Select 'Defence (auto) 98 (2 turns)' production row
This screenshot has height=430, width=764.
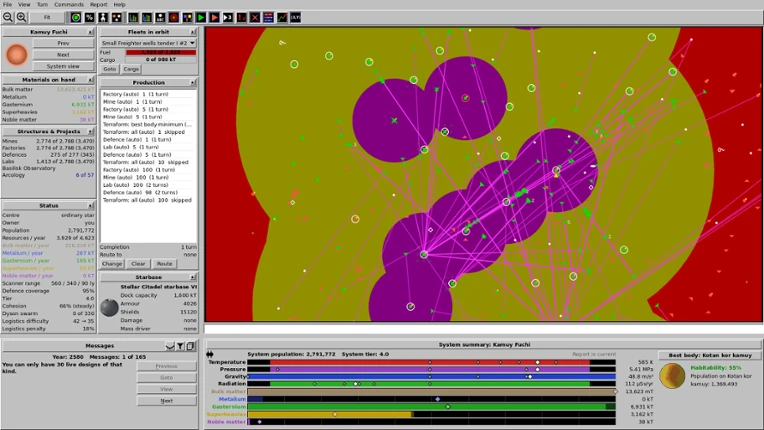pos(148,192)
